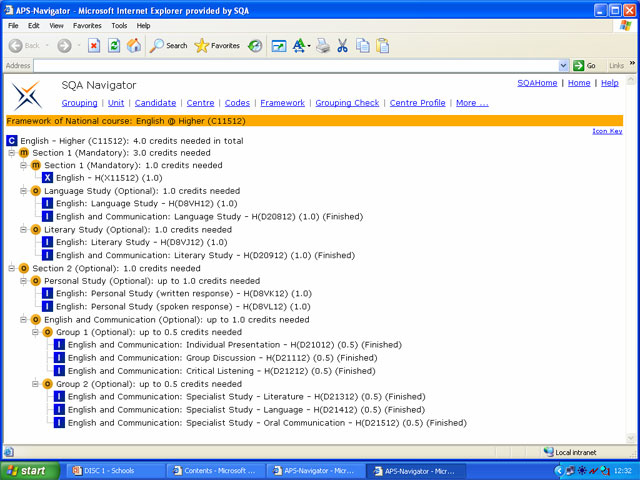Follow the Centre Profile link

tap(418, 103)
